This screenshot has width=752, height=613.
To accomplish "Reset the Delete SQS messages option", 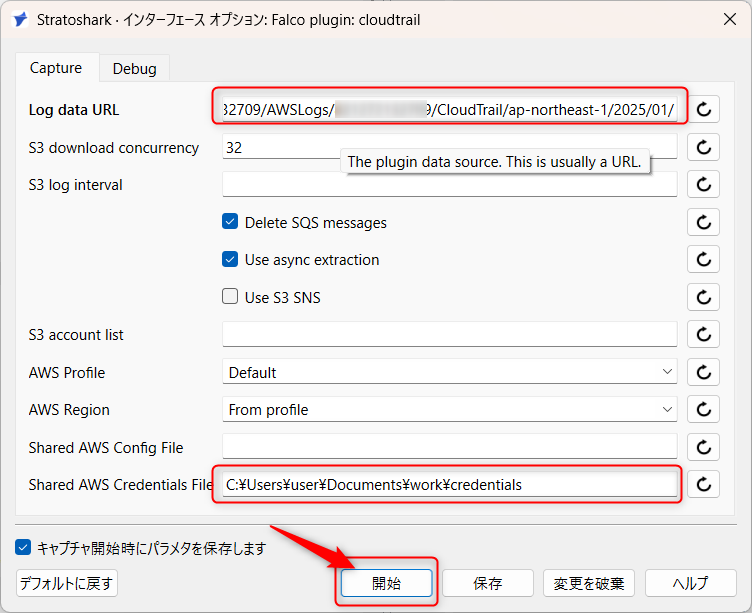I will click(x=703, y=222).
